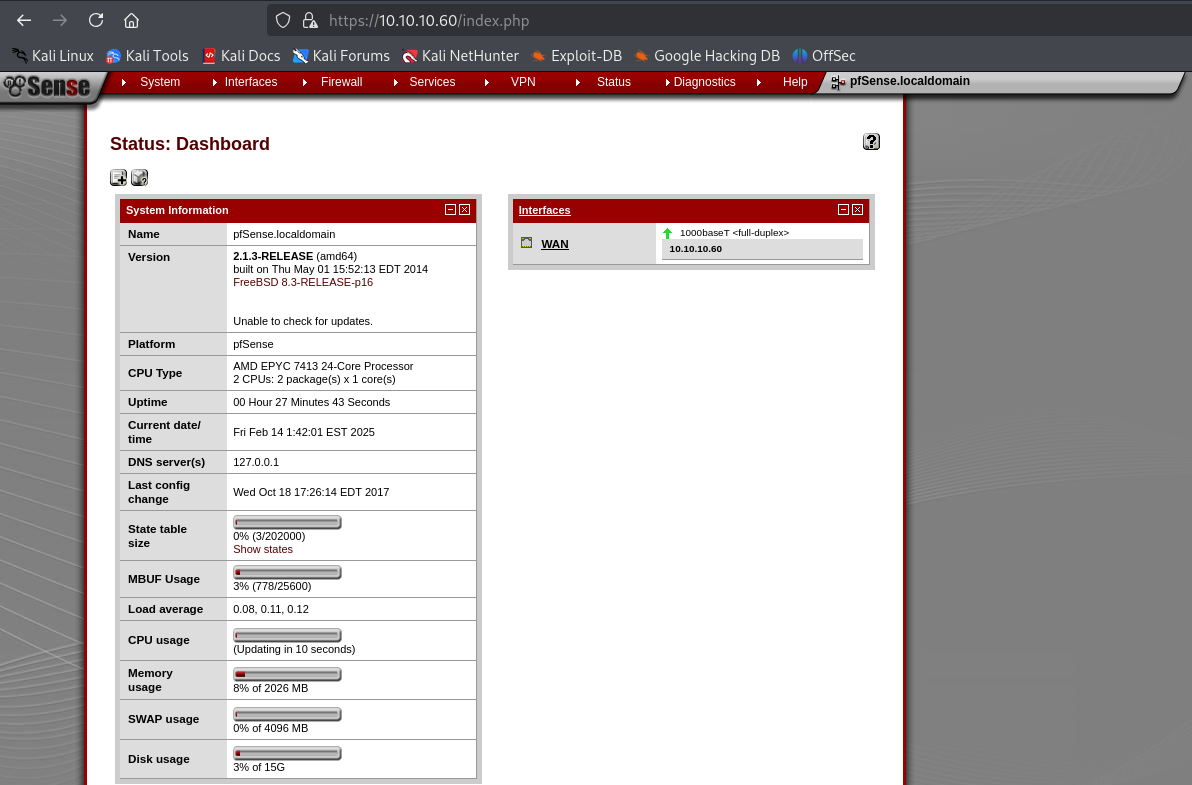
Task: Expand the Firewall menu
Action: (341, 82)
